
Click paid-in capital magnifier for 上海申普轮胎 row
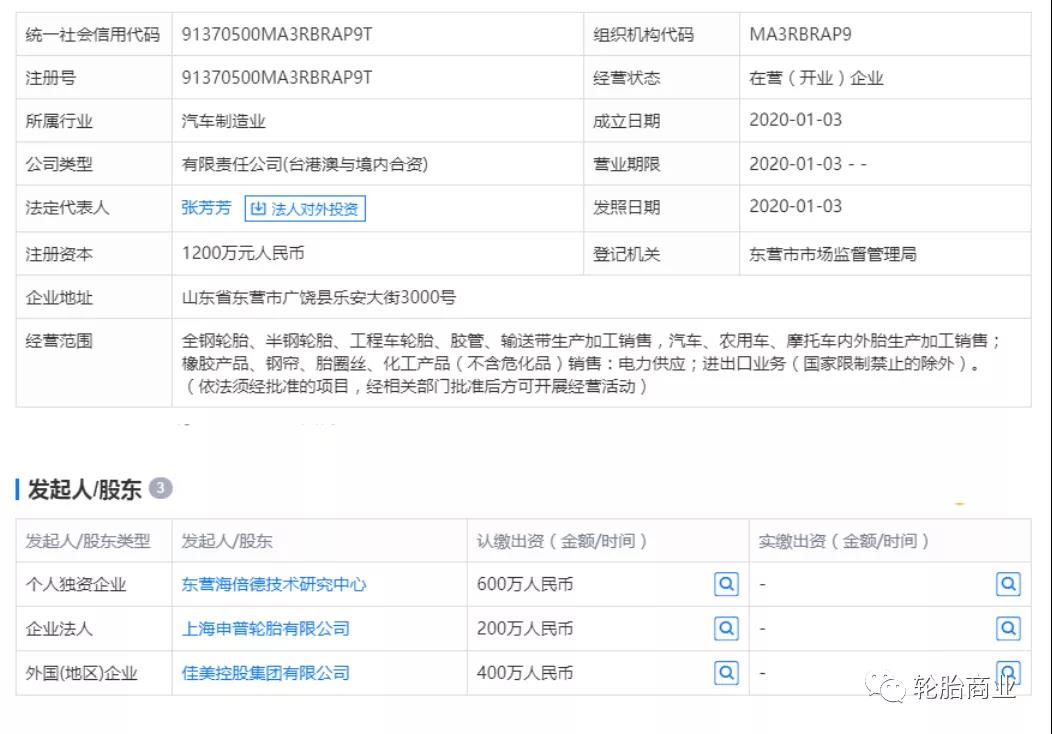[x=1008, y=629]
